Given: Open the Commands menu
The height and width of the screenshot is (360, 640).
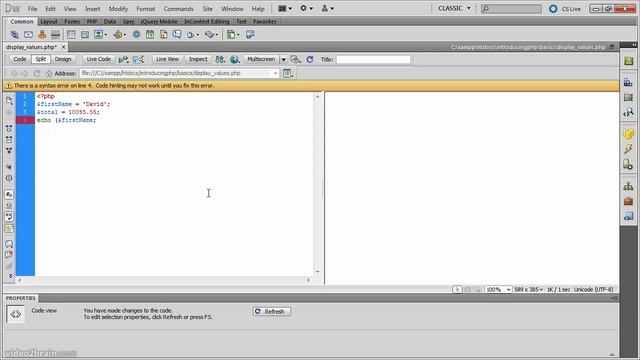Looking at the screenshot, I should coord(178,9).
